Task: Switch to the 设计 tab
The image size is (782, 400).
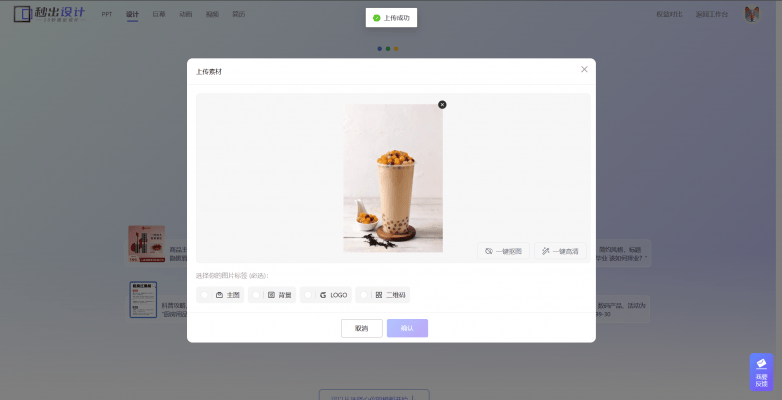Action: coord(132,15)
